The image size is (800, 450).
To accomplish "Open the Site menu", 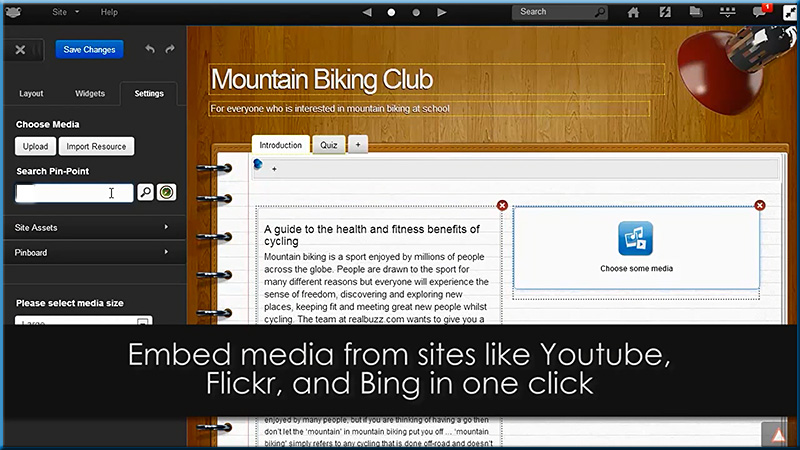I will [x=65, y=12].
